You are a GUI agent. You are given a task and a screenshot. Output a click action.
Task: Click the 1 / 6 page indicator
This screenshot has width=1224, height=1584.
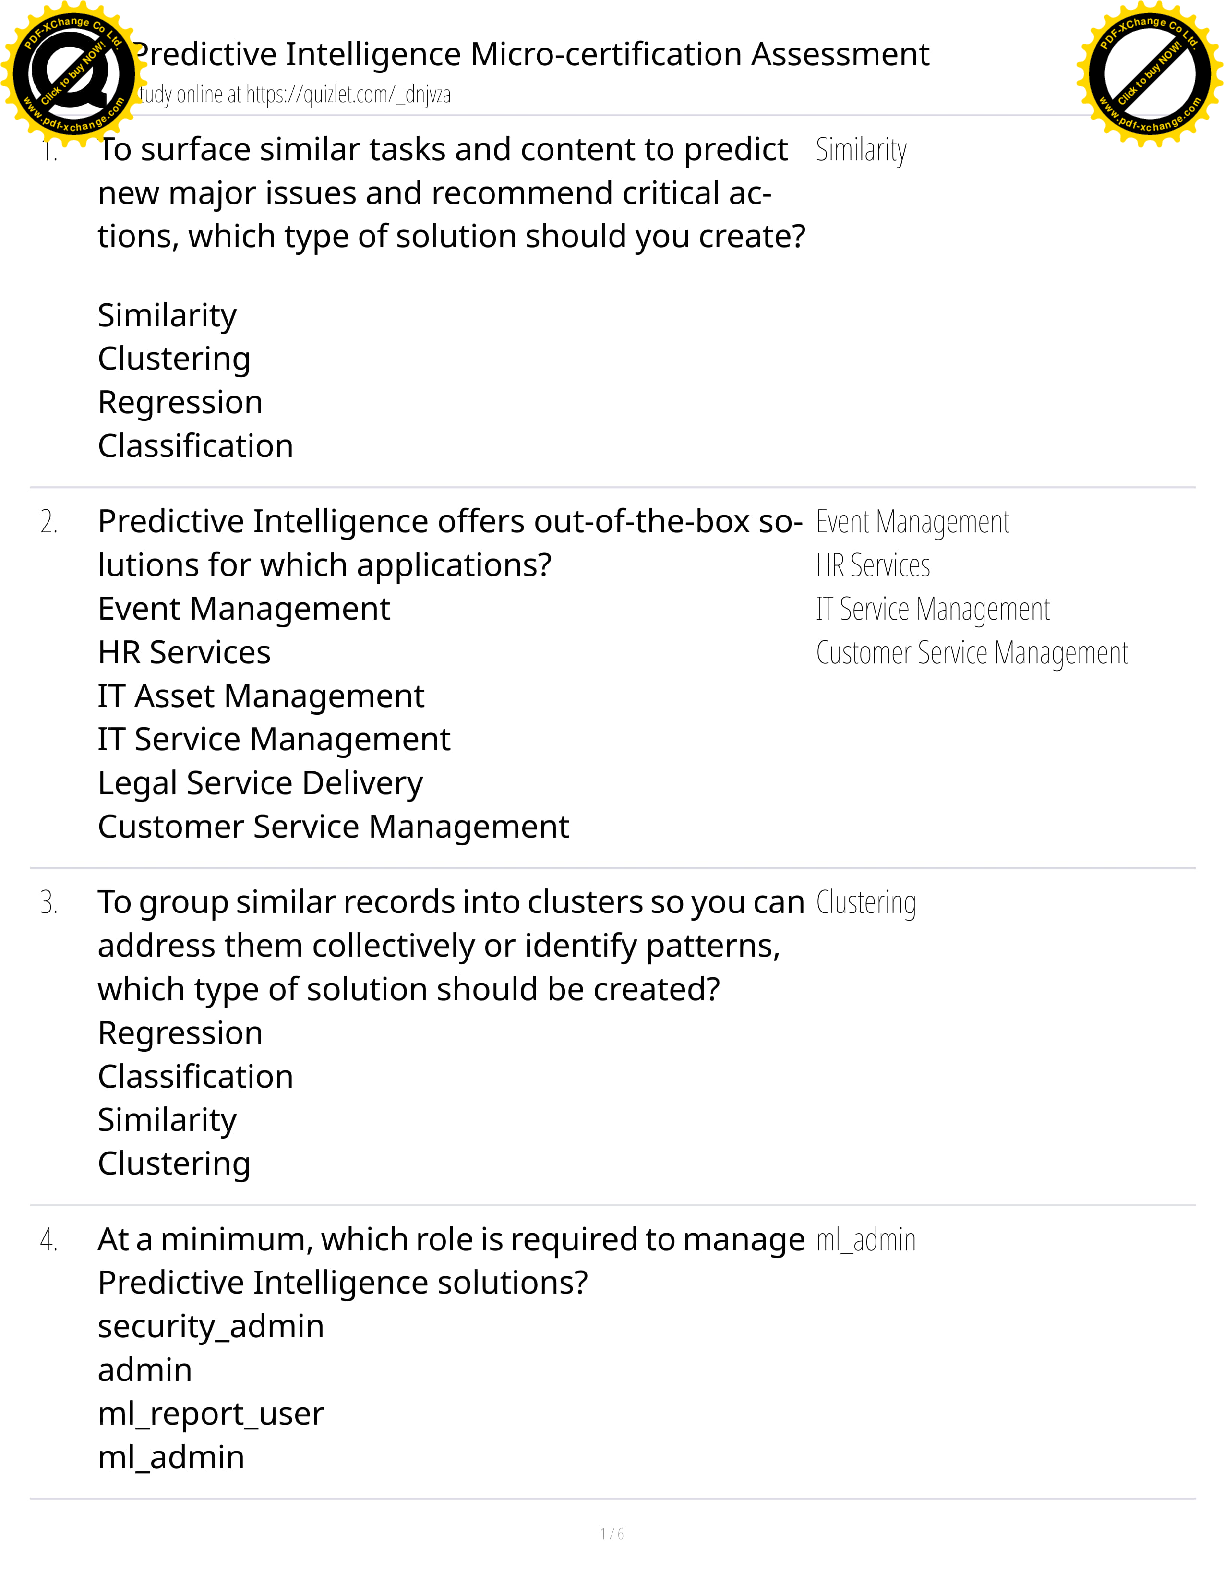click(612, 1534)
